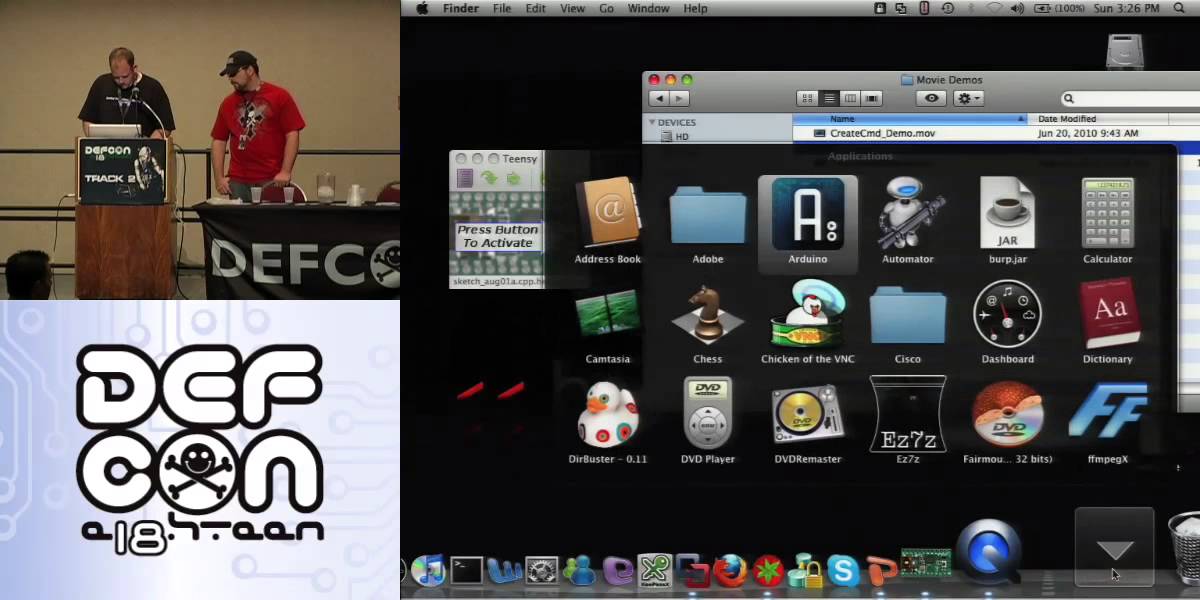Click Press Button To Activate in Teensy

point(497,236)
